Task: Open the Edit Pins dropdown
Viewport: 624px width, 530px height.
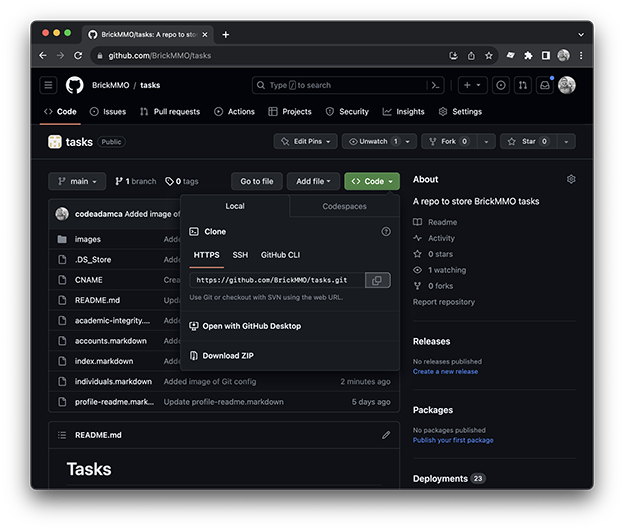Action: [x=305, y=141]
